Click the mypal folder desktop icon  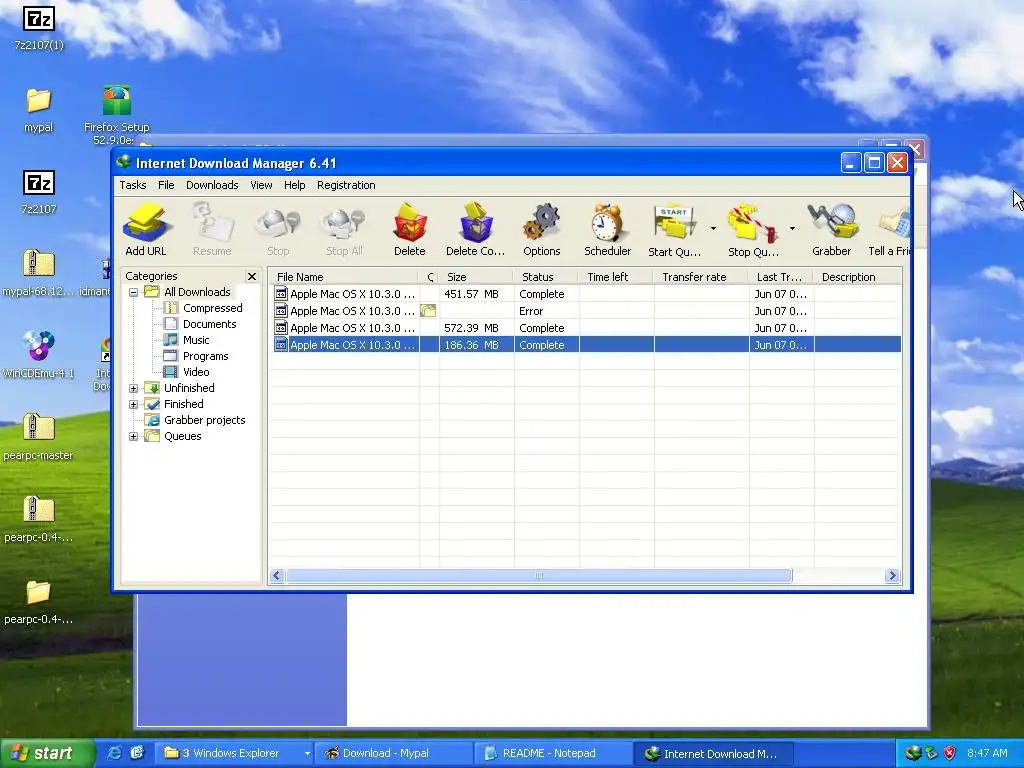click(39, 110)
